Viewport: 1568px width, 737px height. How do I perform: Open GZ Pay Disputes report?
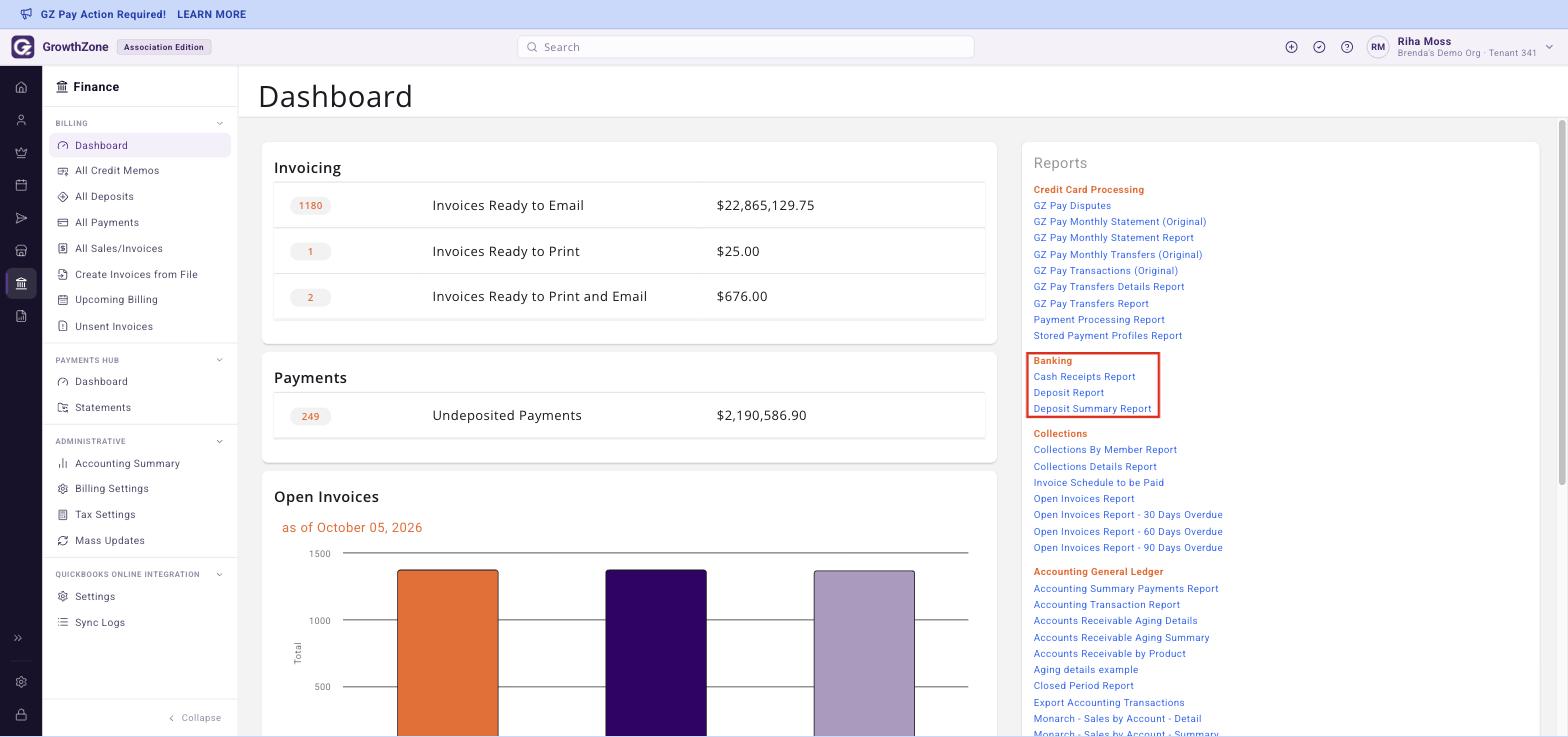pyautogui.click(x=1072, y=206)
